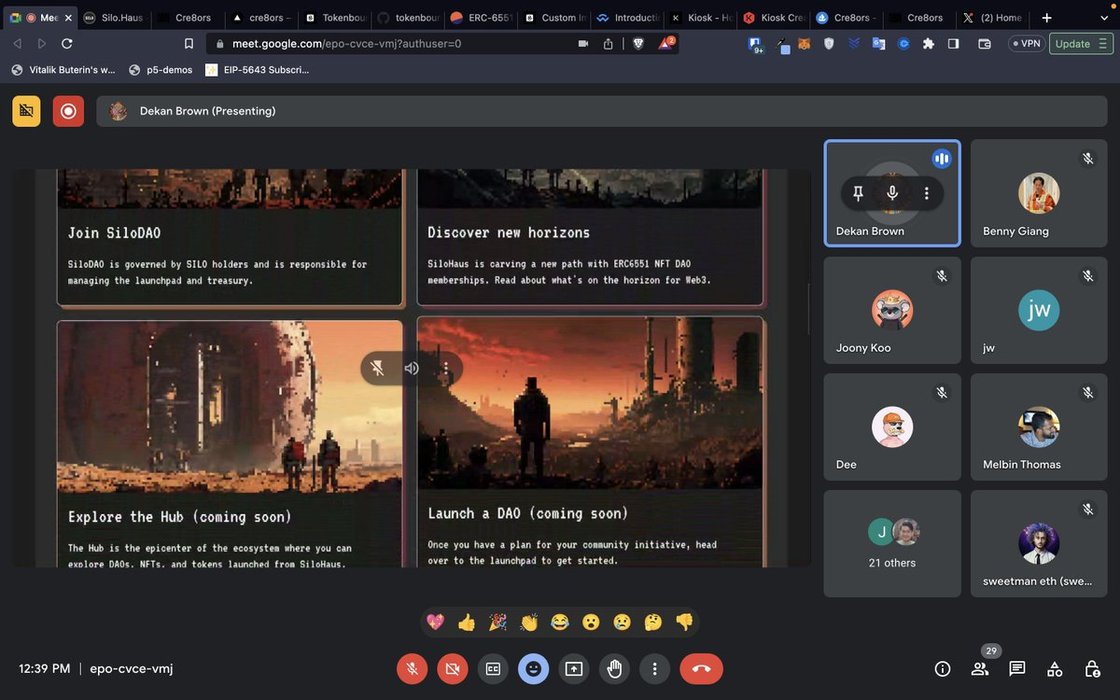Switch to the Kiosk Cre browser tab
This screenshot has width=1120, height=700.
[x=774, y=18]
